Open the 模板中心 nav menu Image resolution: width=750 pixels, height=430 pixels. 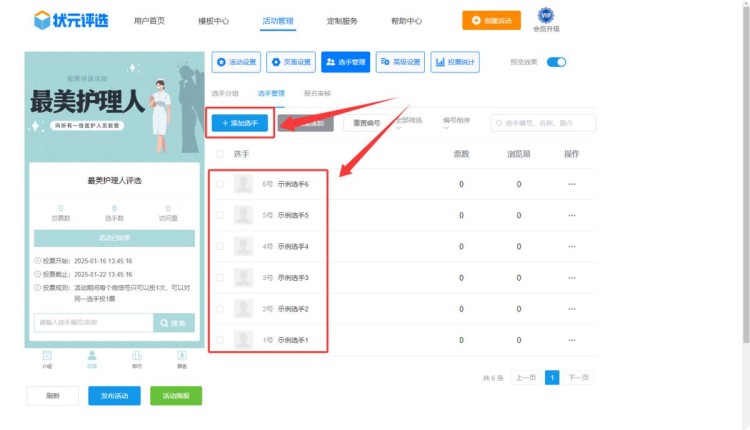(x=213, y=20)
